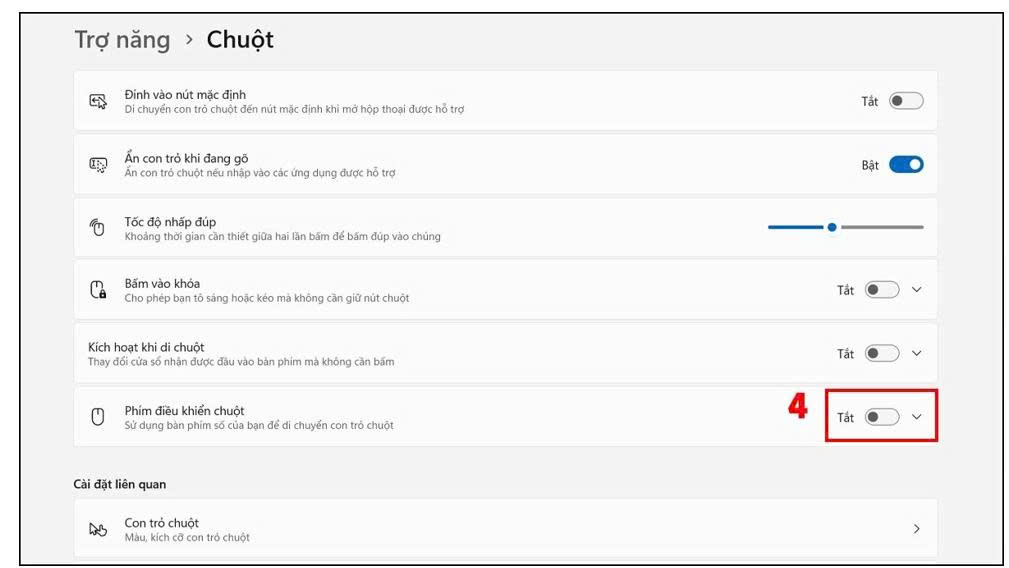
Task: Click the "Bấm vào khóa" lock icon
Action: (98, 290)
